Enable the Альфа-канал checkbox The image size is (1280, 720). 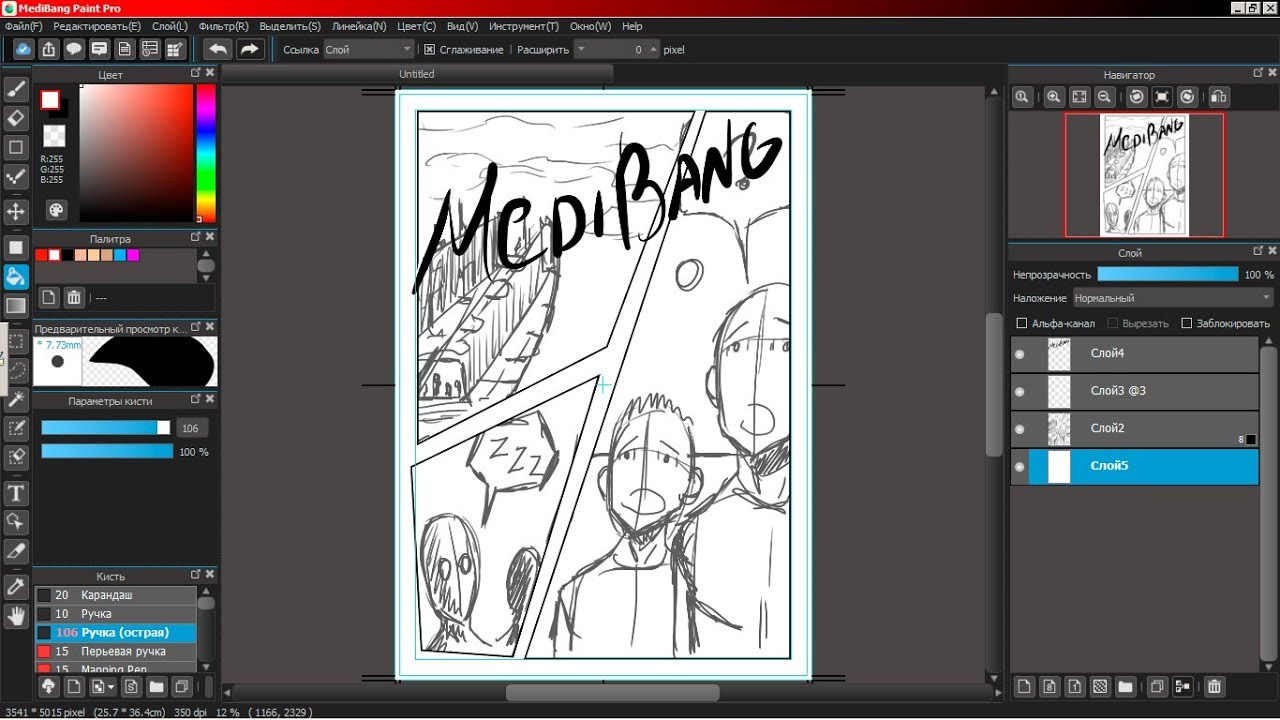(x=1021, y=323)
